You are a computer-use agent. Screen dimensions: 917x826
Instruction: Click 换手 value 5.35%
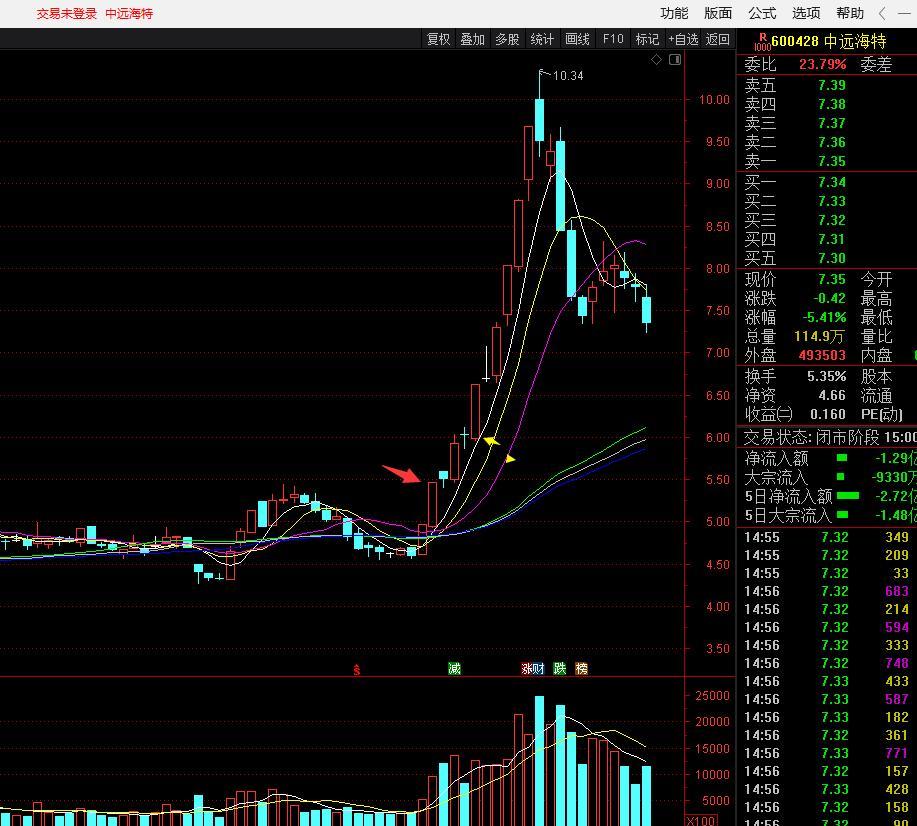click(x=826, y=377)
